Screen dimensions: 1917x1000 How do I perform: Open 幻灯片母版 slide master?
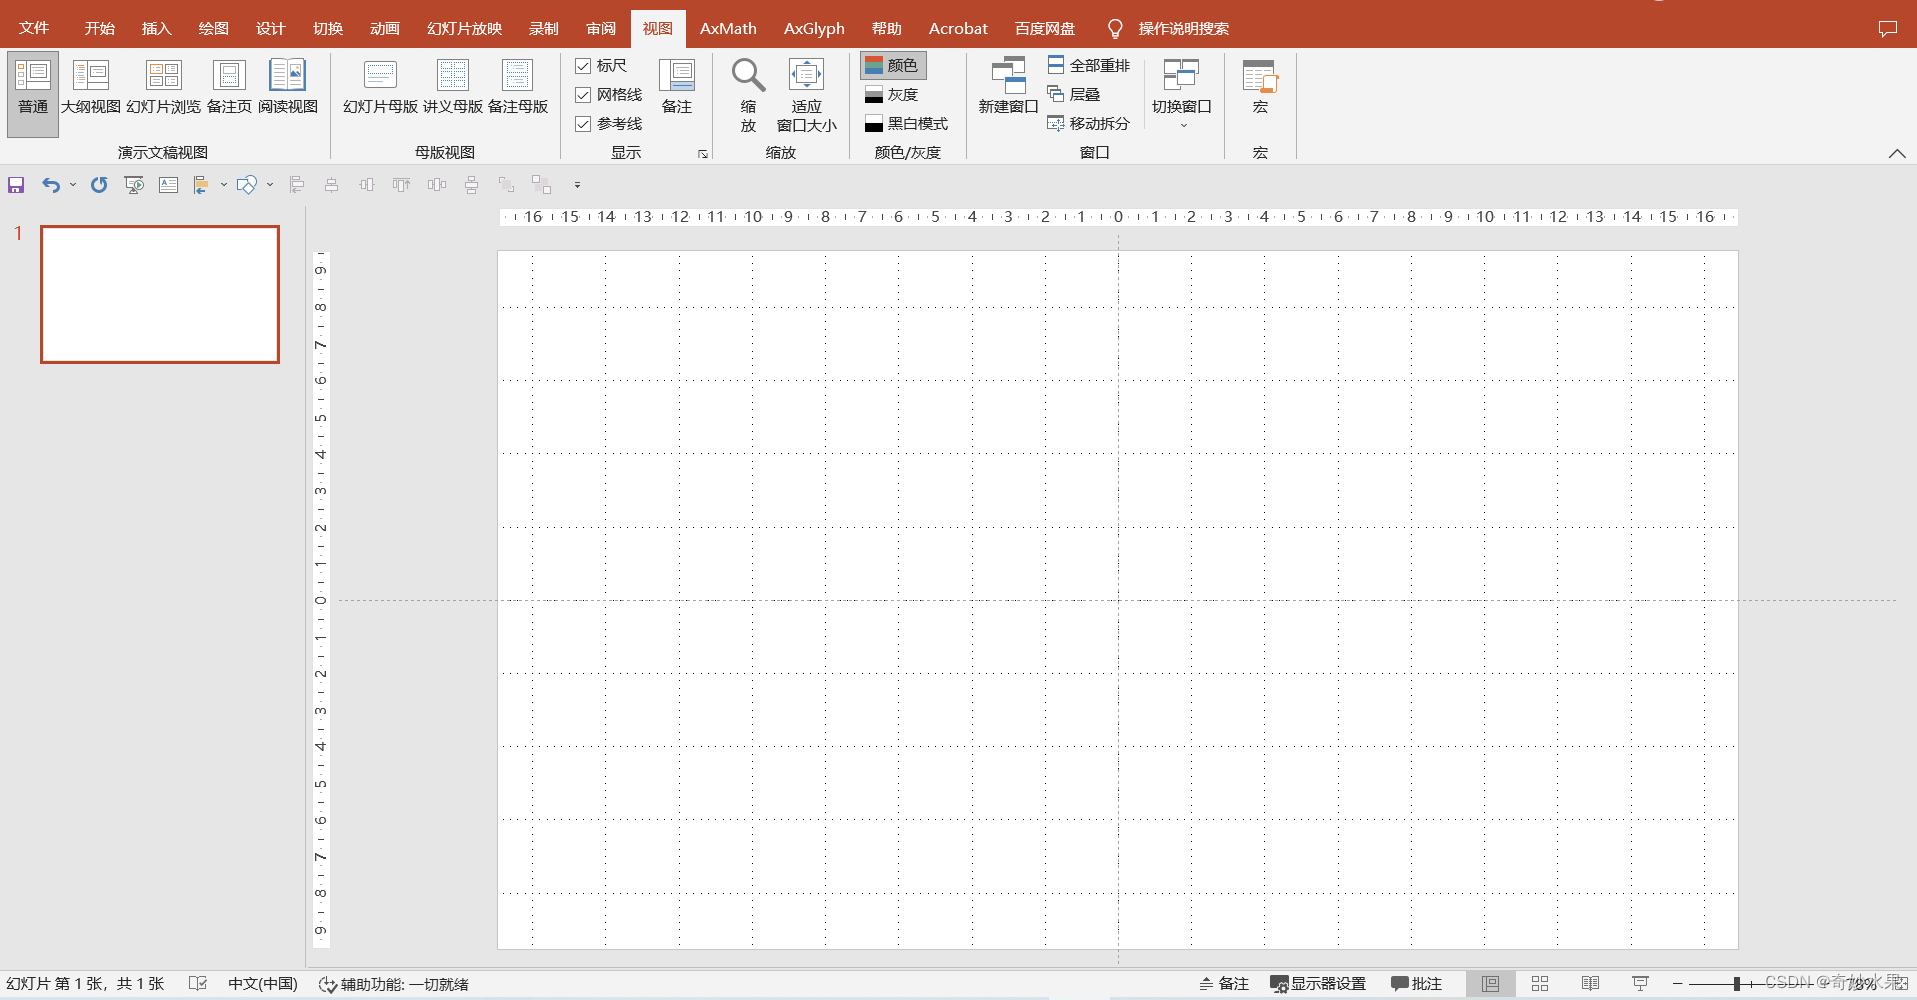coord(381,88)
